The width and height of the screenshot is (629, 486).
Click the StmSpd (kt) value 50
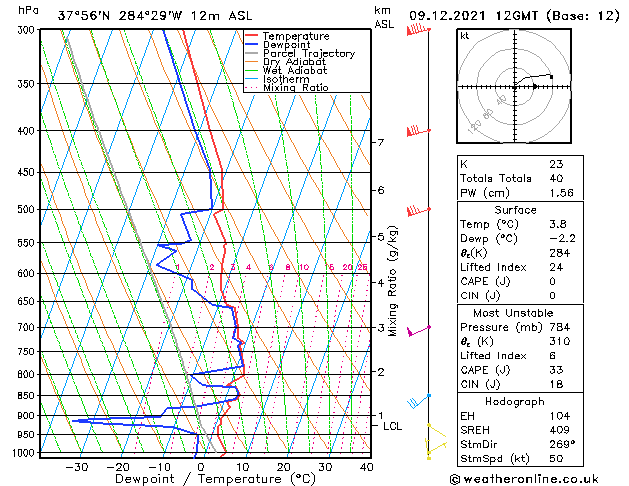click(556, 458)
